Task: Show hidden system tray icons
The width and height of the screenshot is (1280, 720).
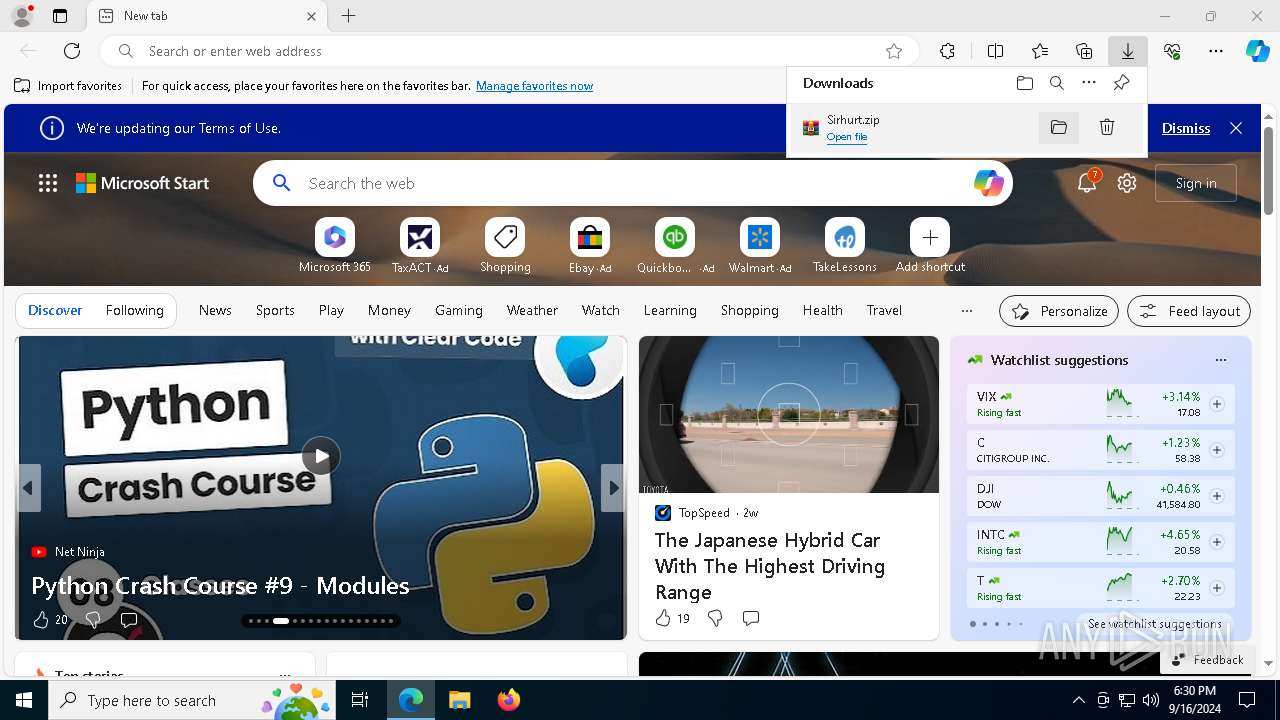Action: (1078, 700)
